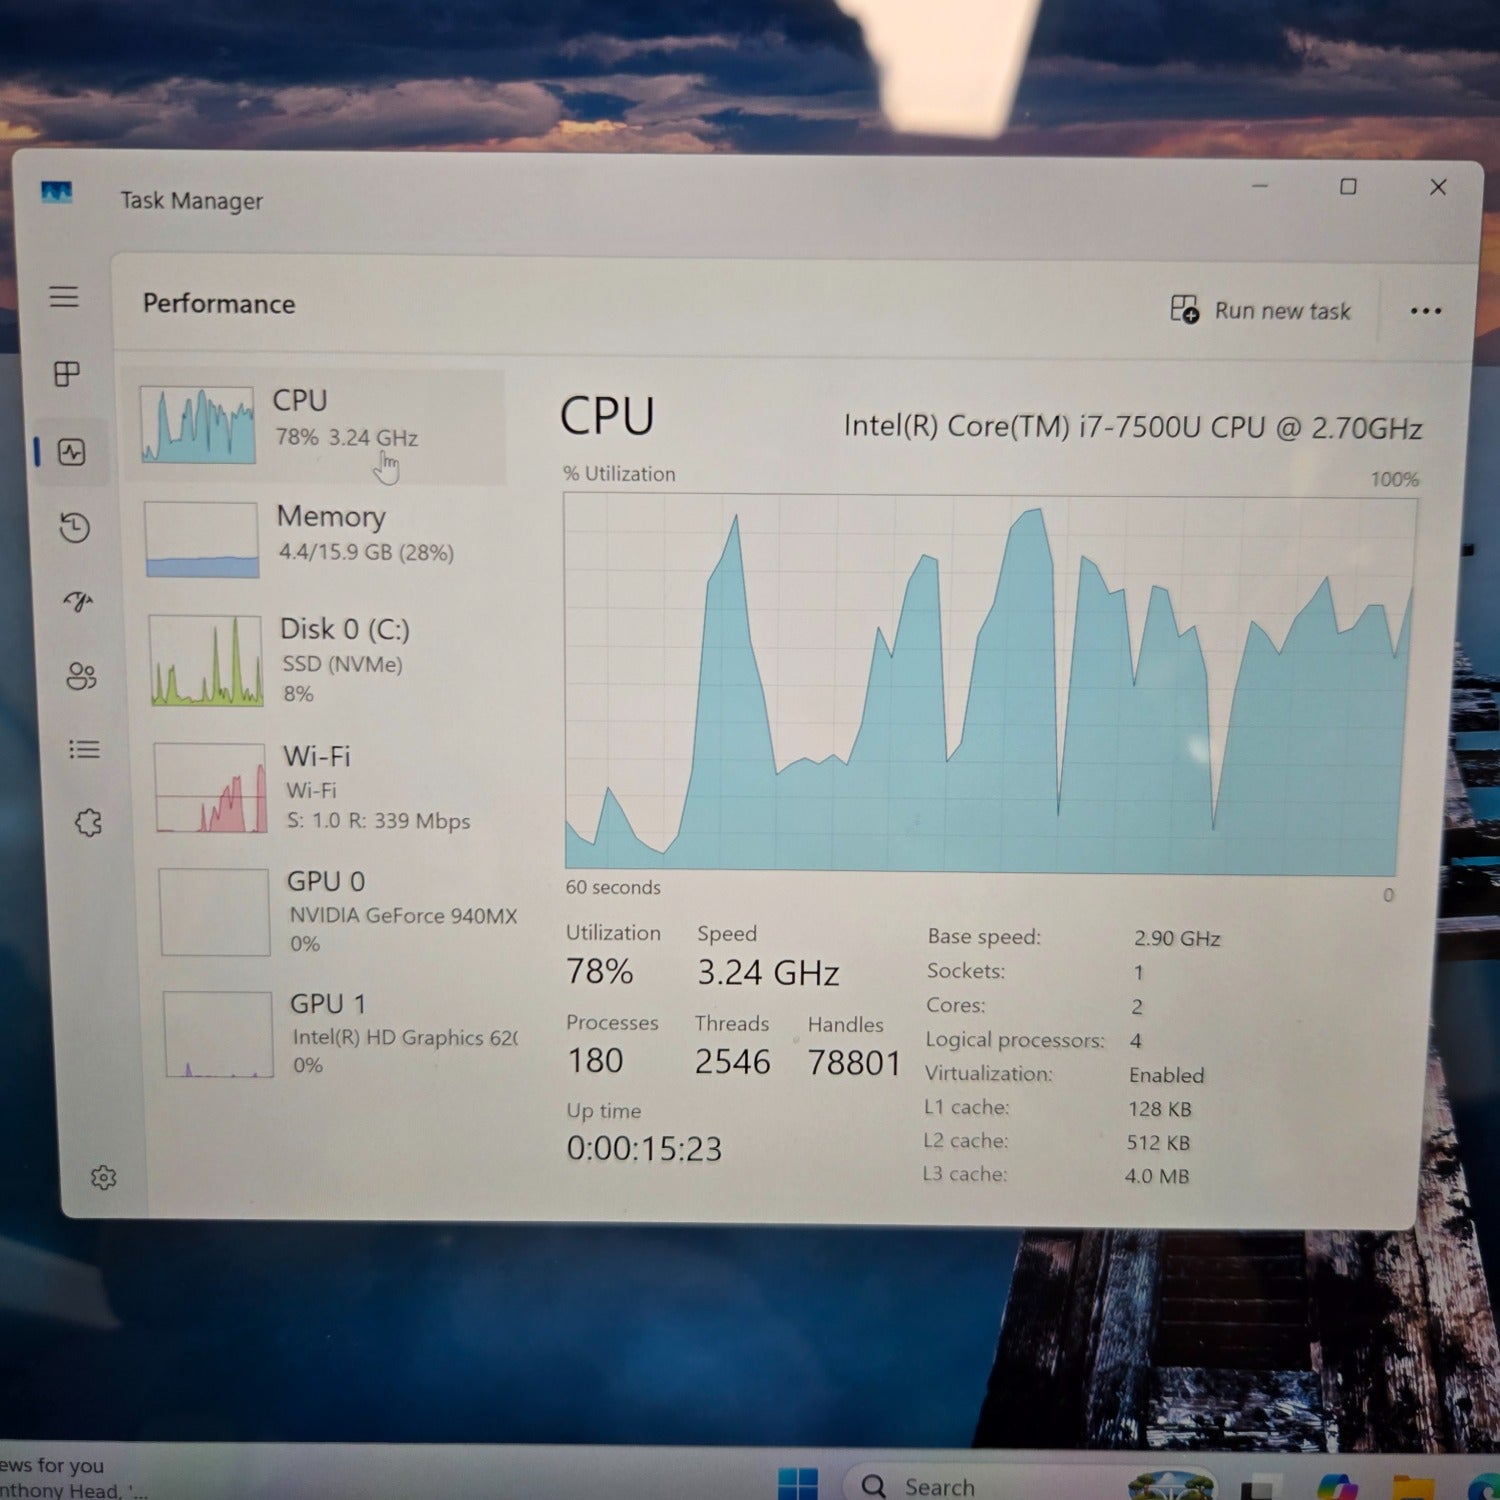
Task: Click the Threads count 2546
Action: pyautogui.click(x=732, y=1061)
